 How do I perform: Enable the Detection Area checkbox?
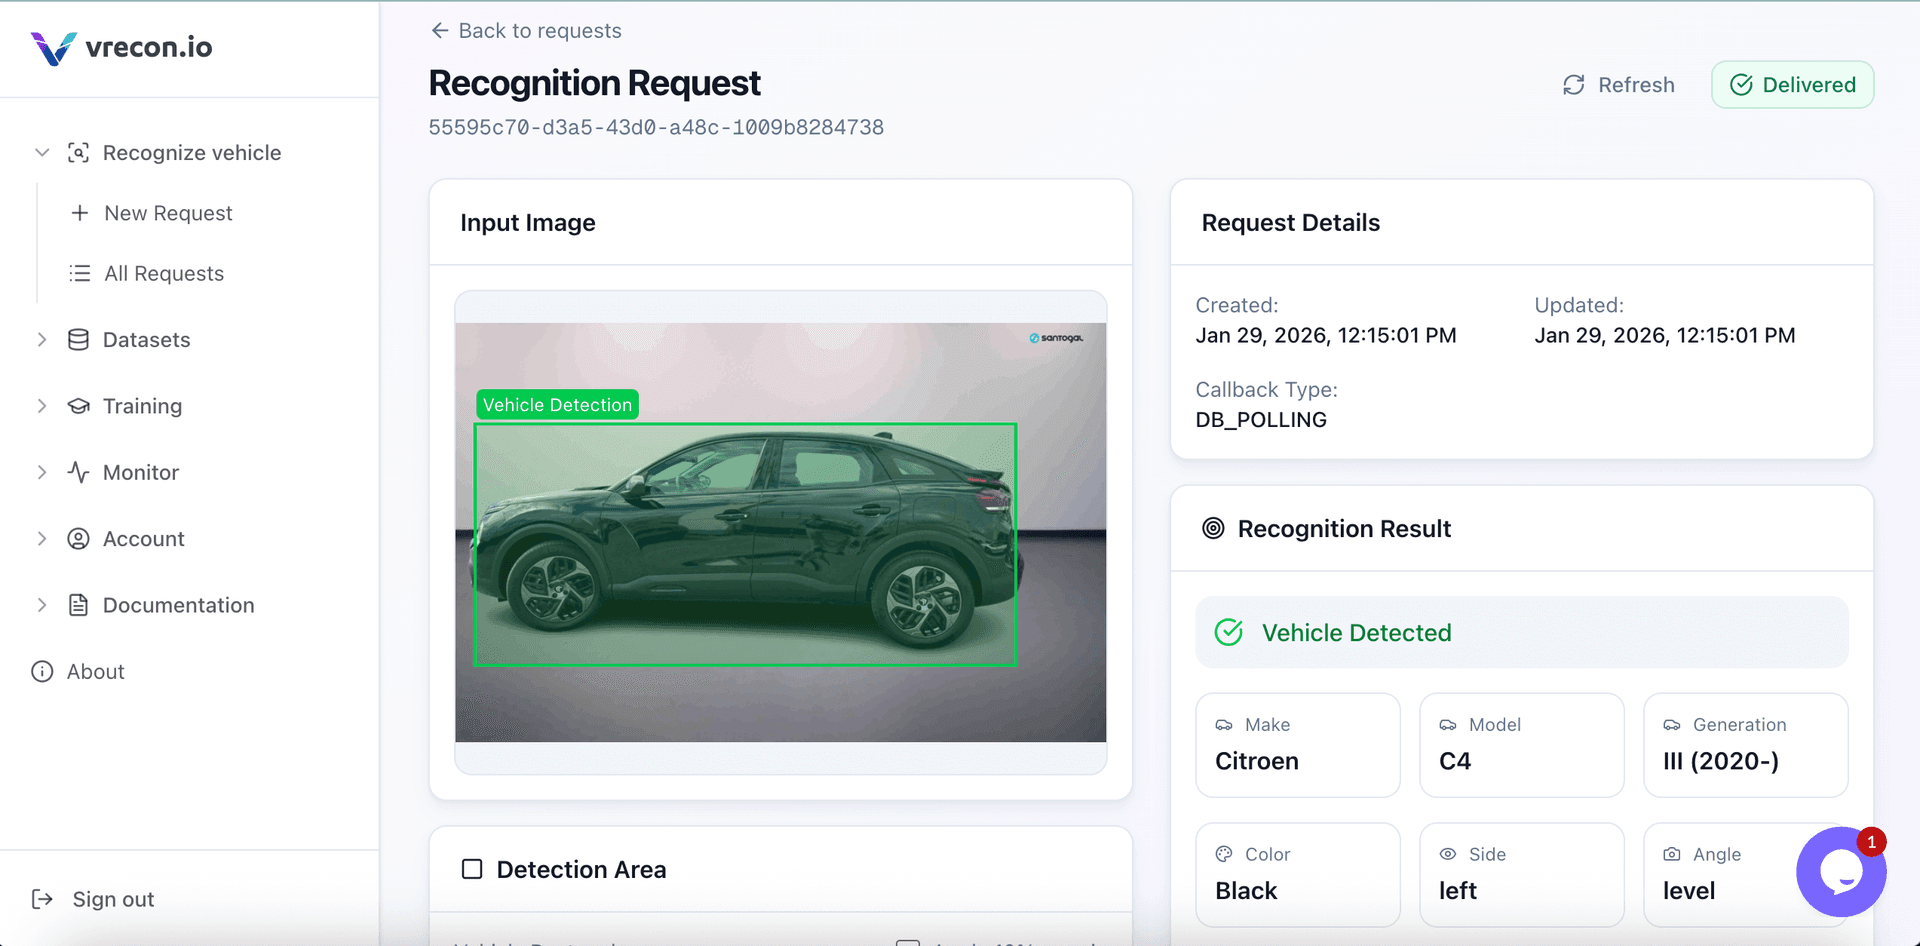(471, 869)
